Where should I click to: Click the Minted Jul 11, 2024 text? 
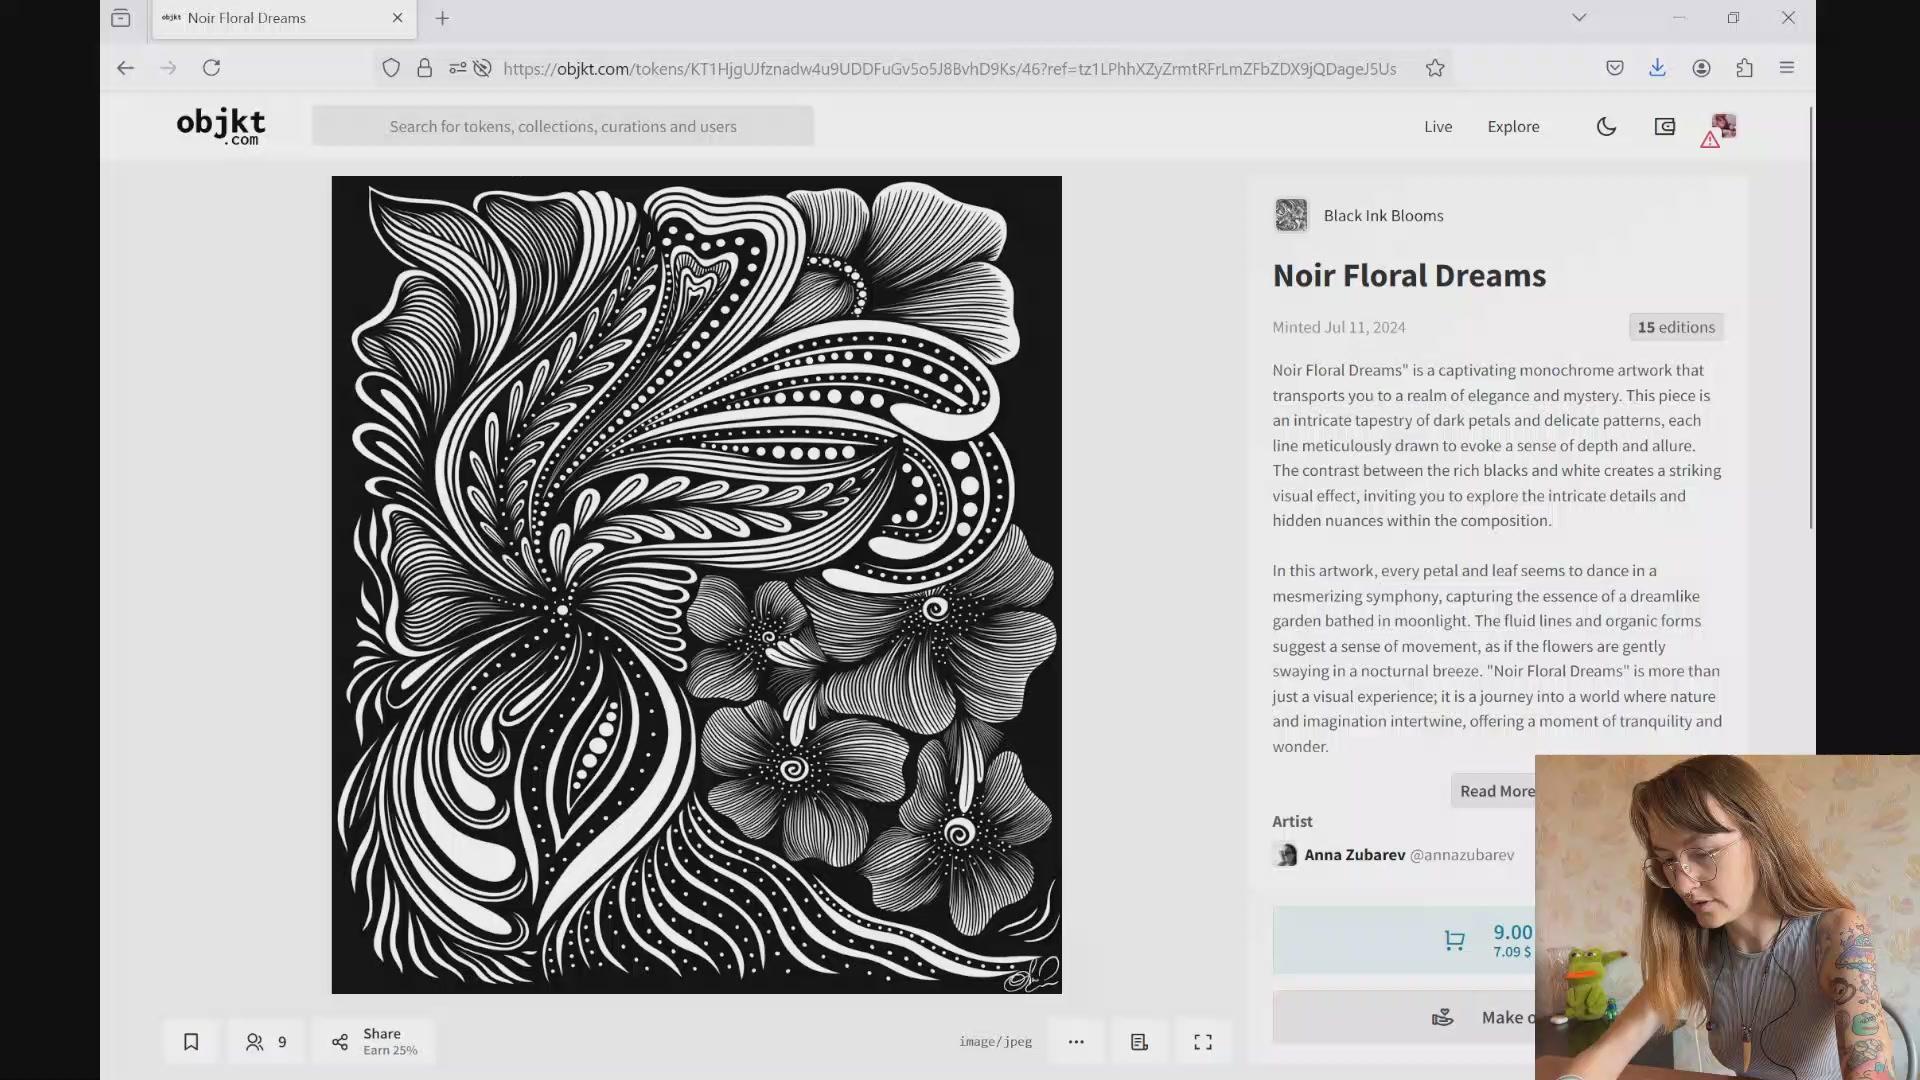[x=1338, y=327]
